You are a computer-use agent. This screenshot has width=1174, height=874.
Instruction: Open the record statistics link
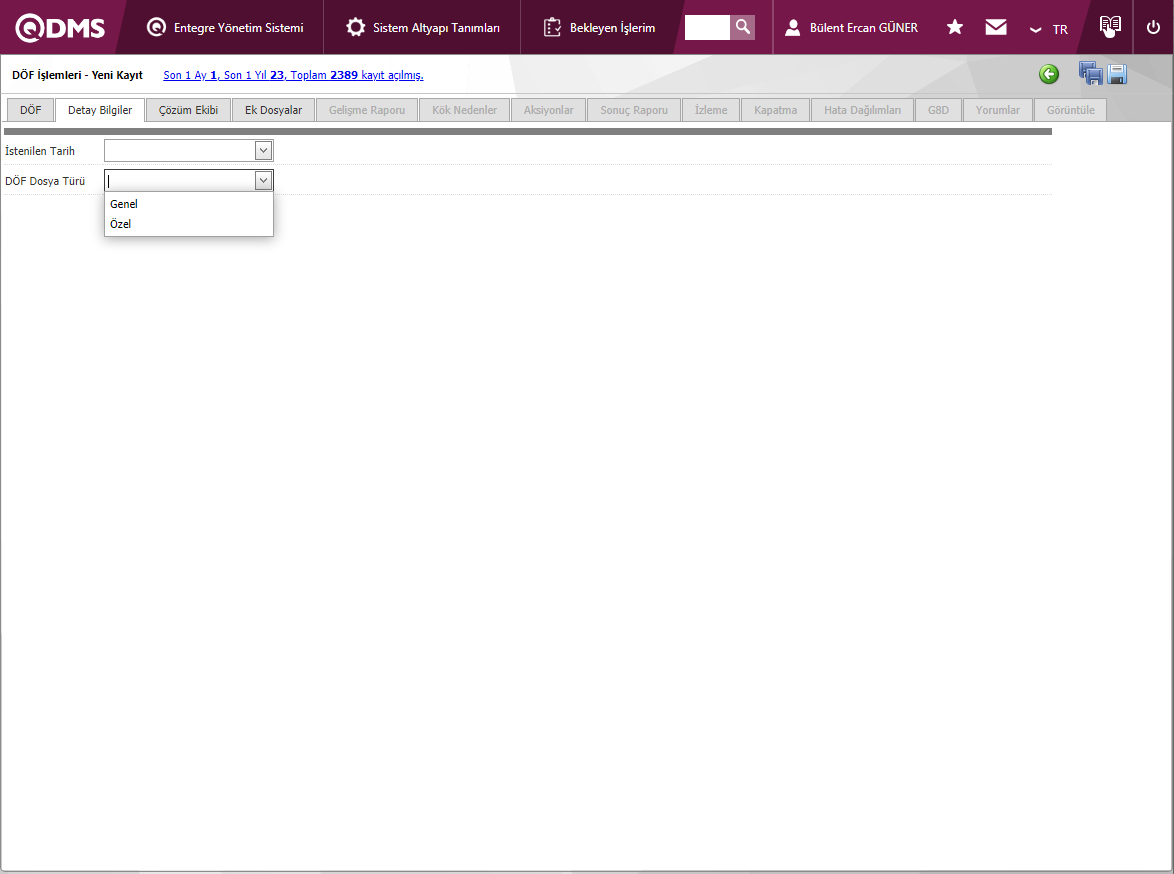point(294,75)
